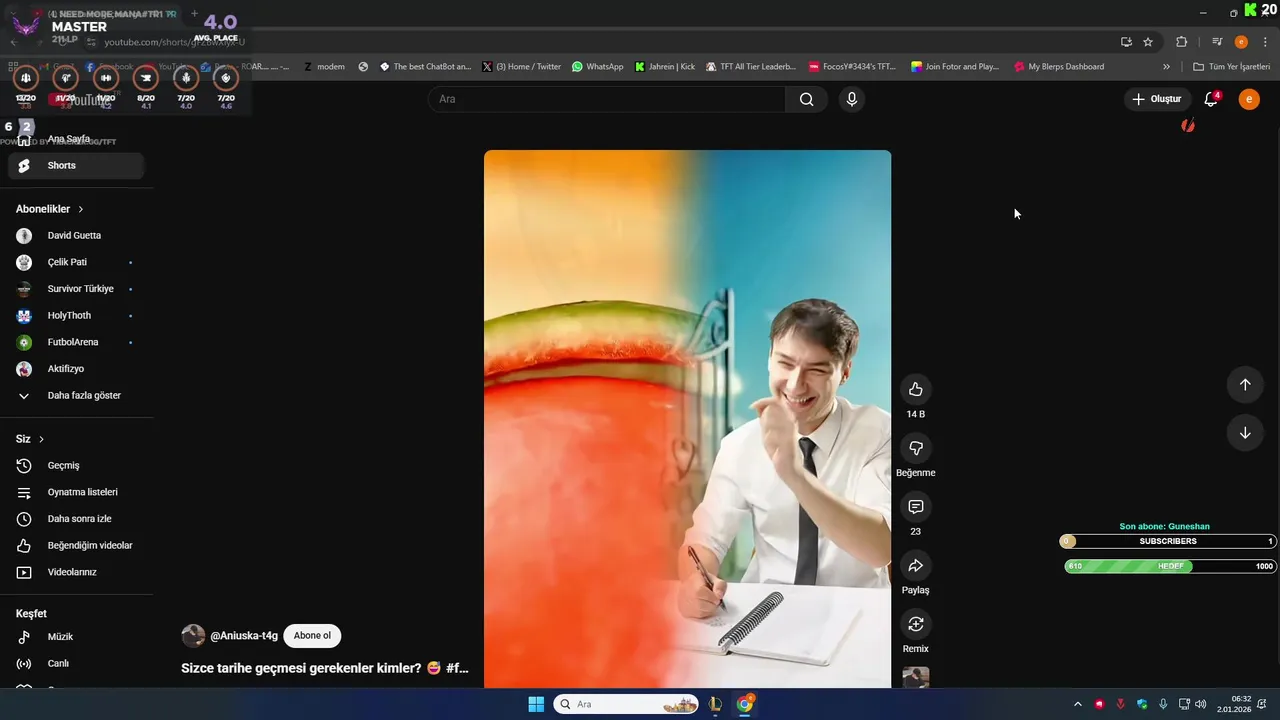Open League of Legends from taskbar
The width and height of the screenshot is (1280, 720).
pos(715,704)
